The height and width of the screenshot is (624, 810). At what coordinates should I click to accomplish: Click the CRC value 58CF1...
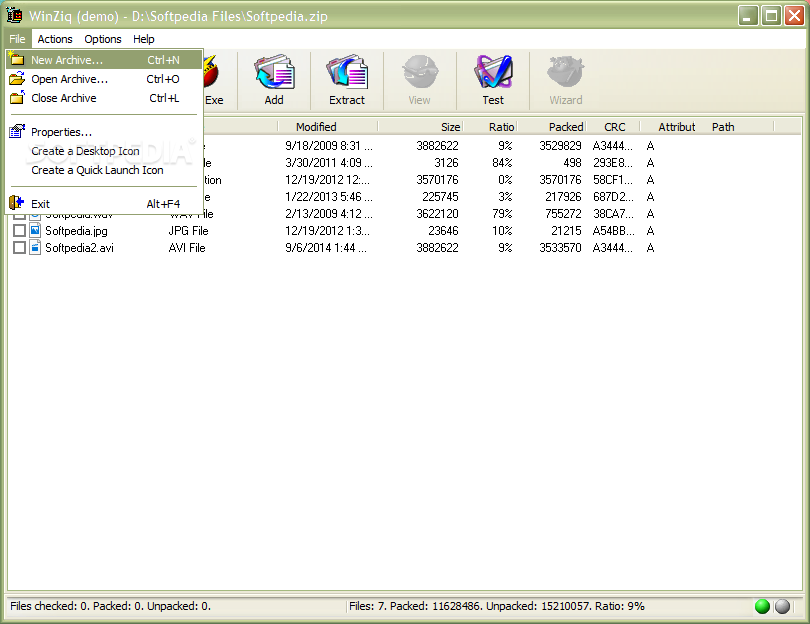tap(613, 180)
